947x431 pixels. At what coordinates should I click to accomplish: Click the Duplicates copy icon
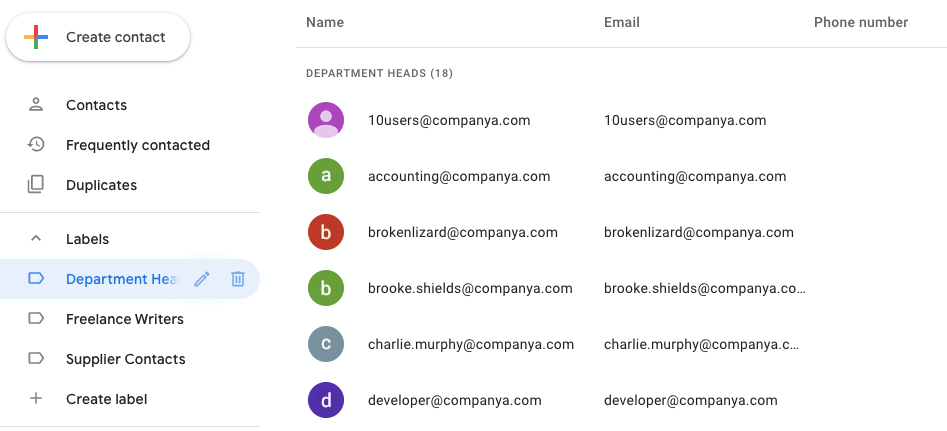(x=36, y=185)
